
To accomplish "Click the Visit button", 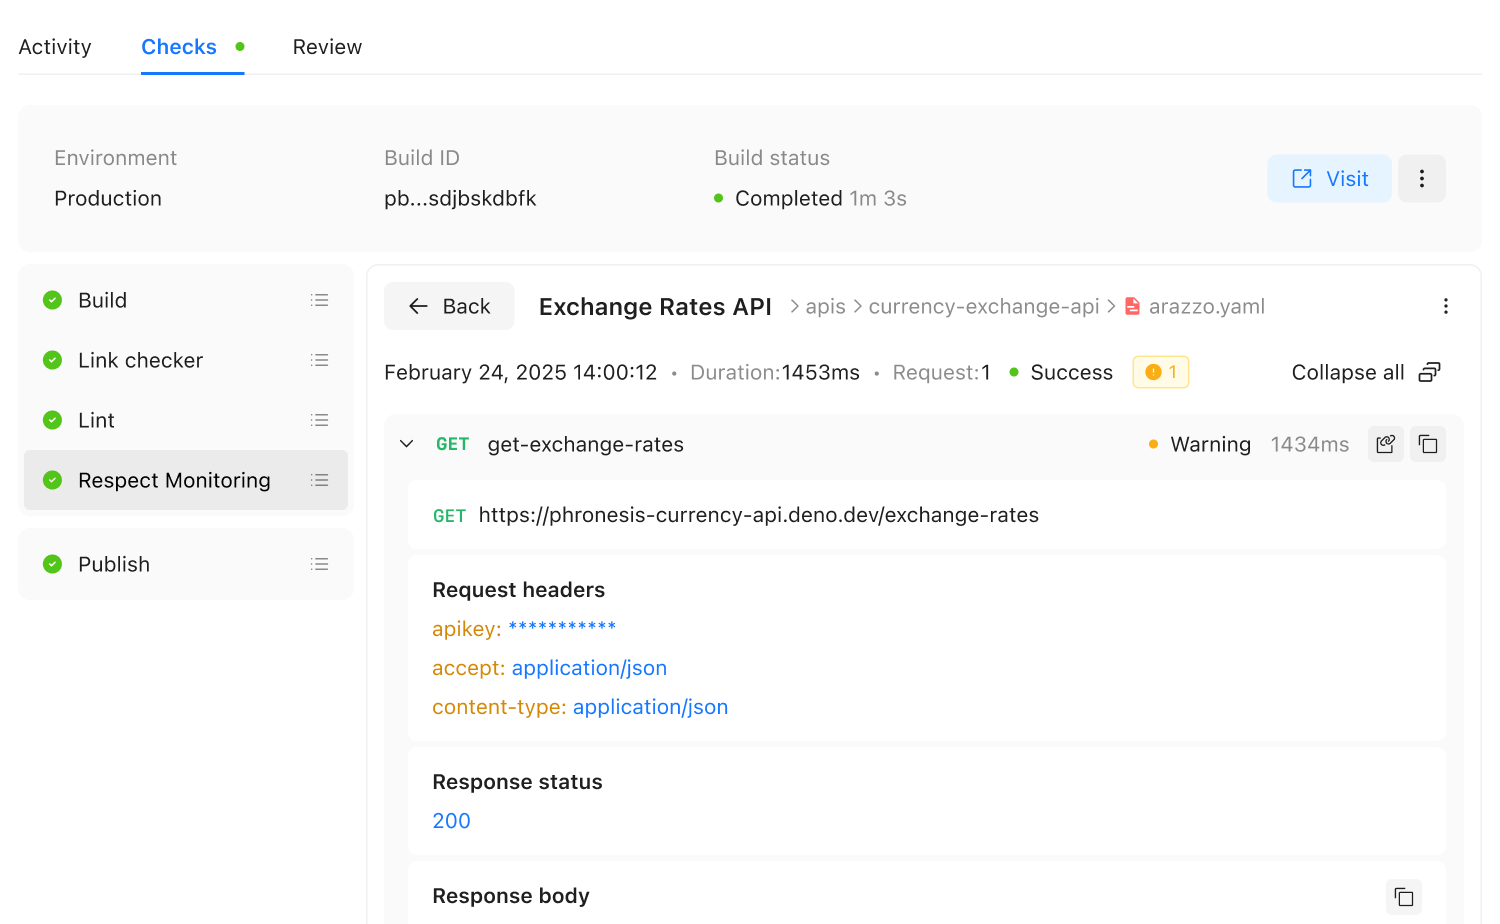I will tap(1329, 178).
